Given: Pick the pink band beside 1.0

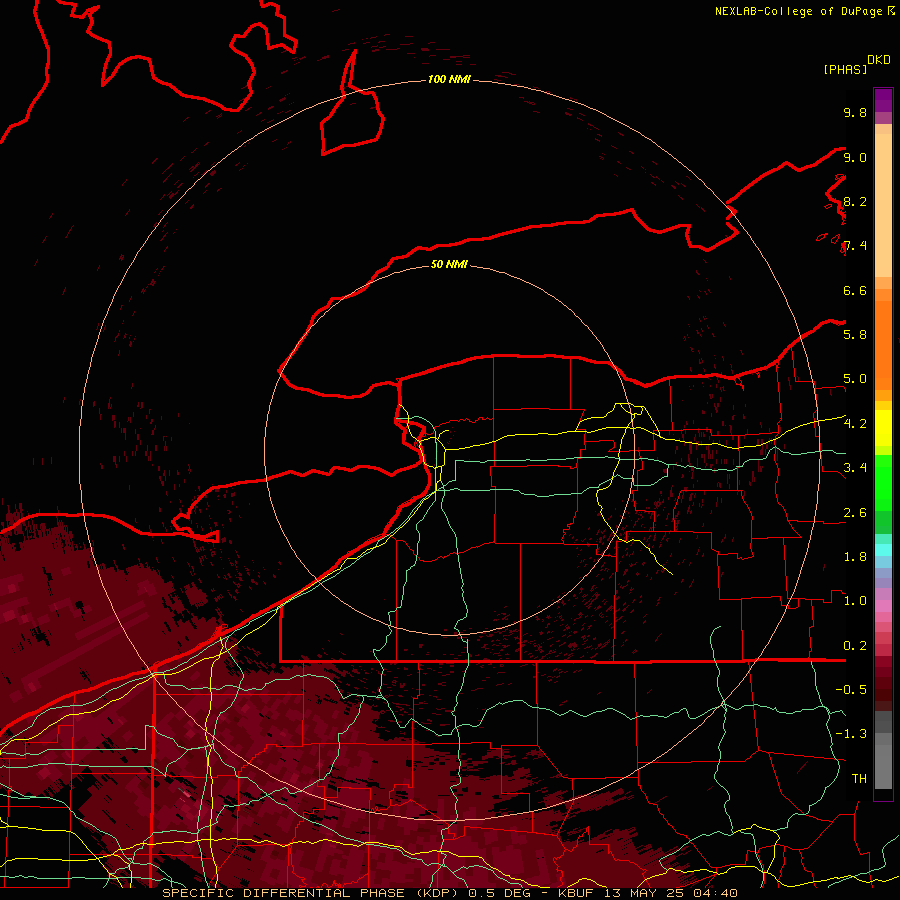Looking at the screenshot, I should pos(883,606).
